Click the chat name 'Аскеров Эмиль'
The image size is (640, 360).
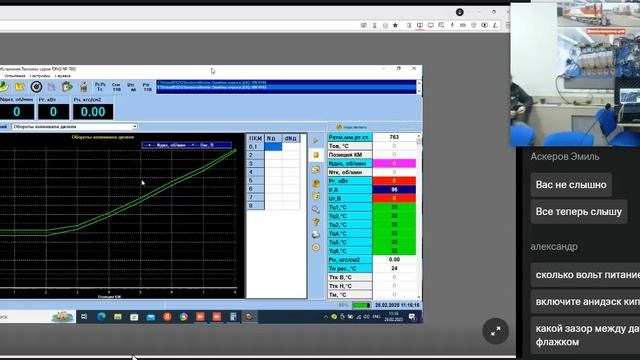pyautogui.click(x=565, y=156)
